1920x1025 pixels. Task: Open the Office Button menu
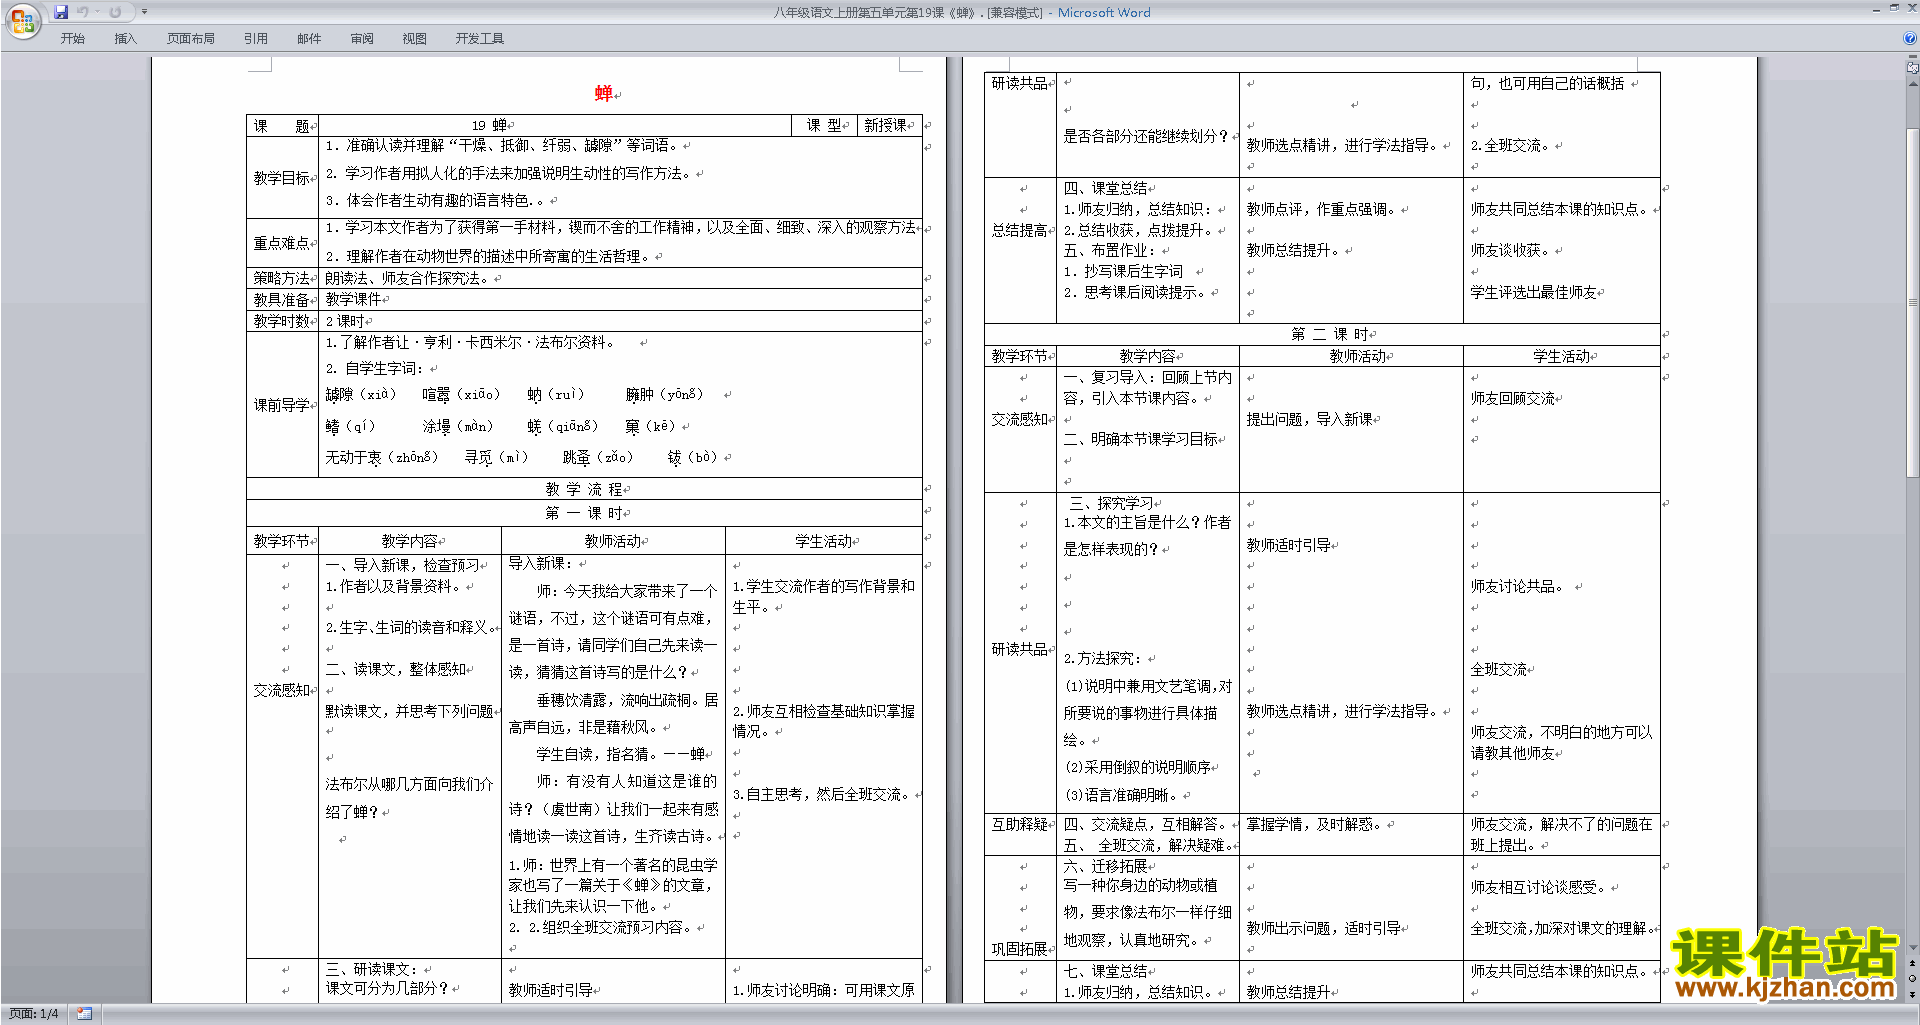tap(22, 21)
